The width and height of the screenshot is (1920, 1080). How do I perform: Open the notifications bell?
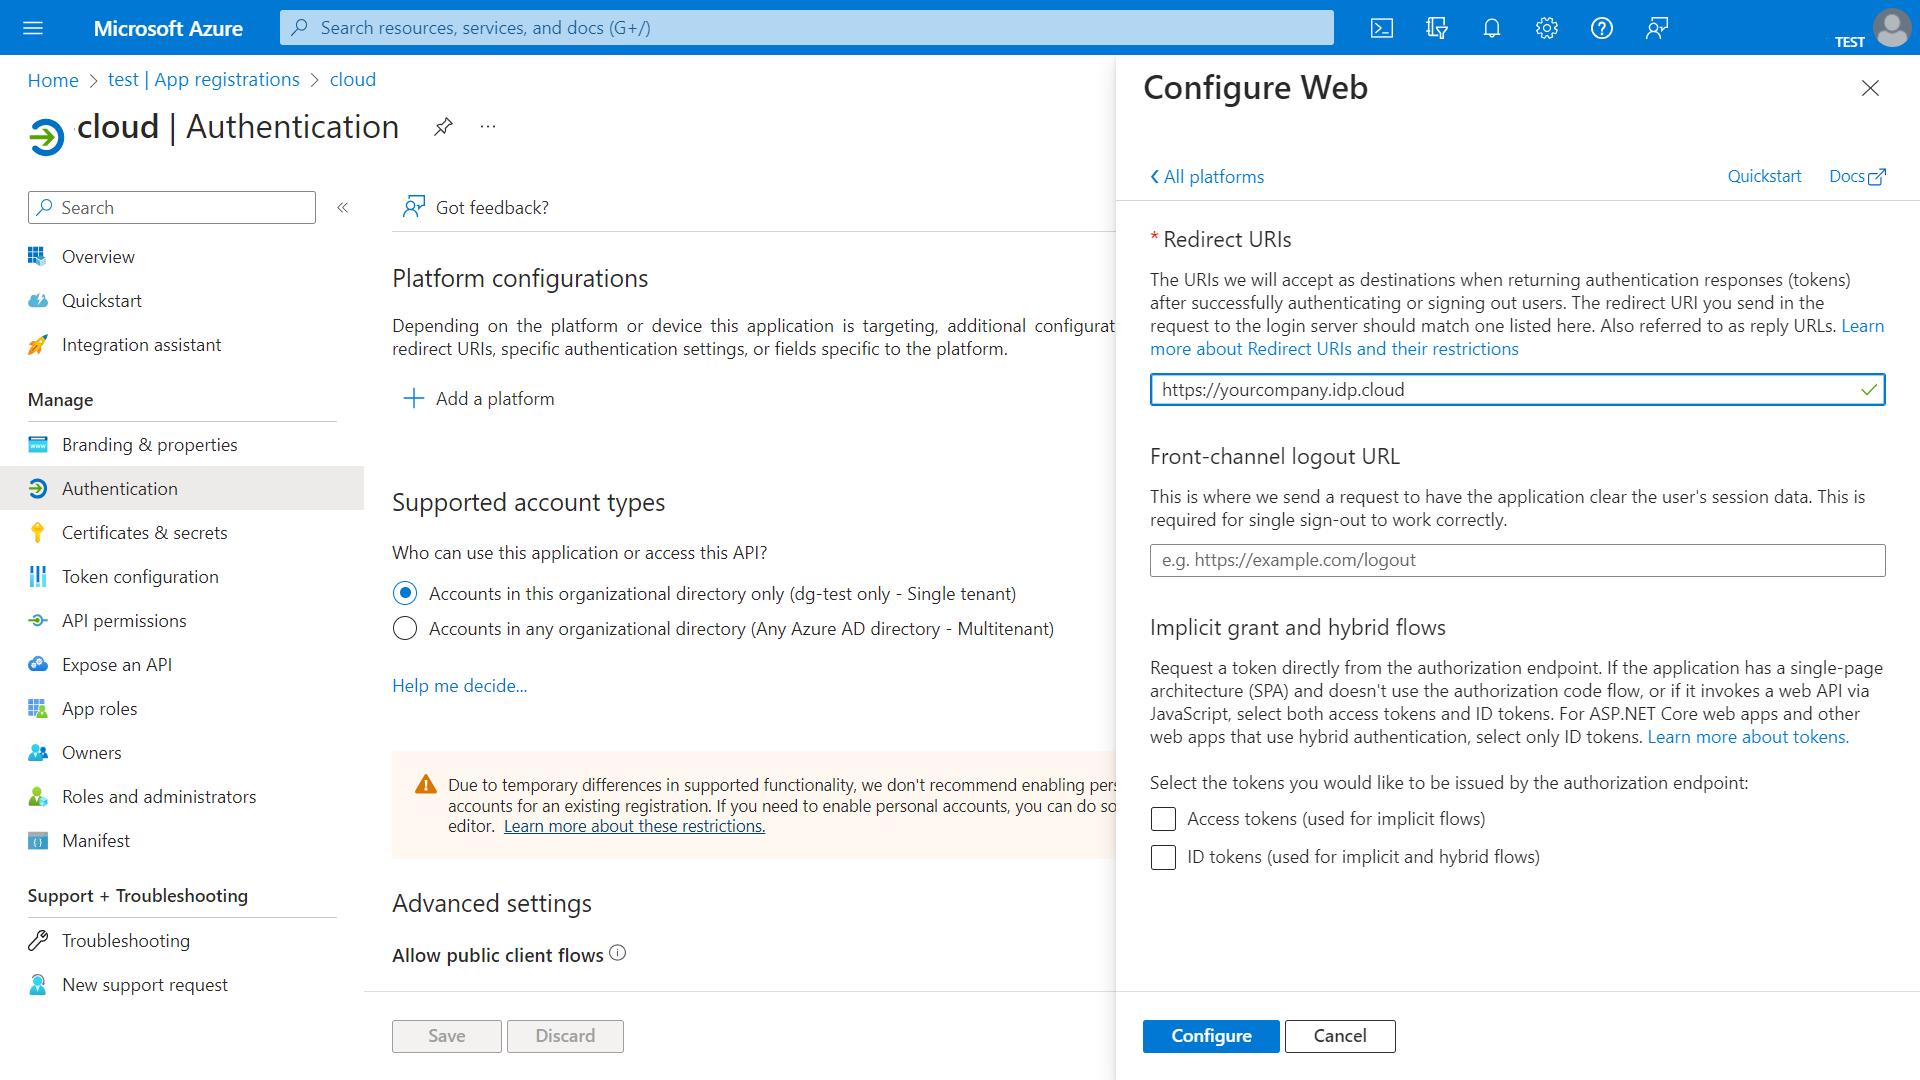1492,28
